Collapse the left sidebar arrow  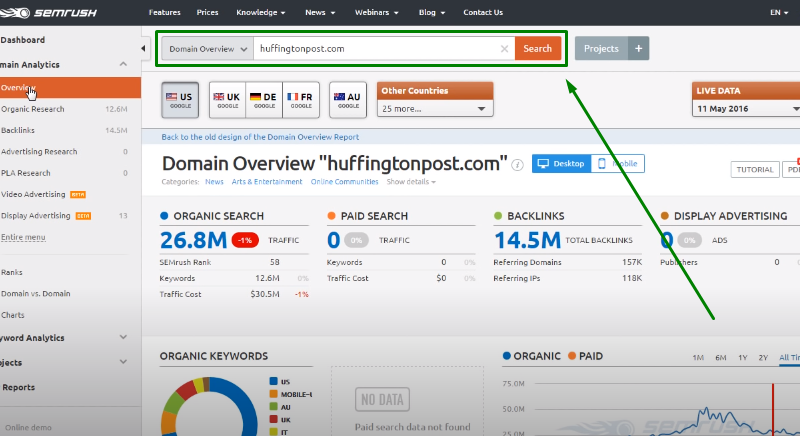pos(148,49)
